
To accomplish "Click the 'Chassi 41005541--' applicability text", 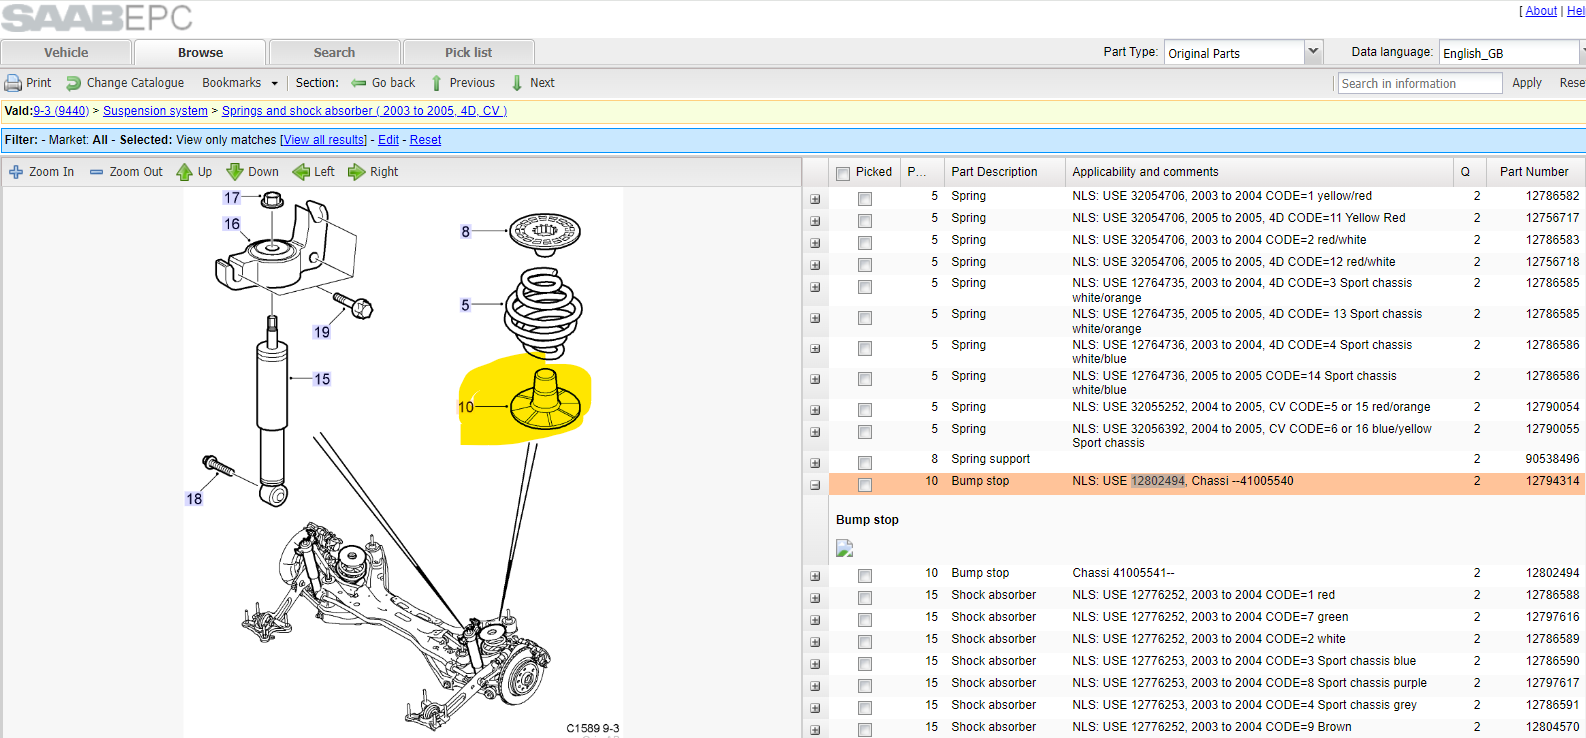I will coord(1123,573).
